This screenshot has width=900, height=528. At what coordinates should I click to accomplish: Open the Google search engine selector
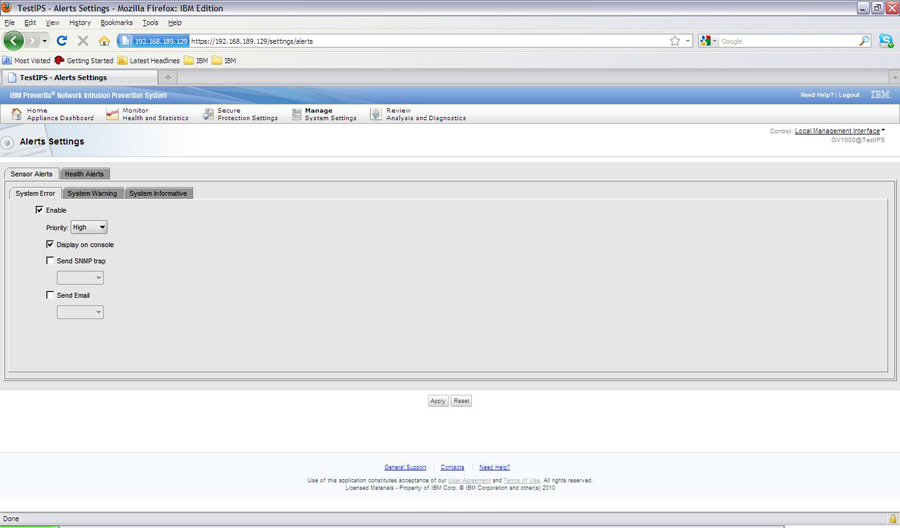(708, 41)
